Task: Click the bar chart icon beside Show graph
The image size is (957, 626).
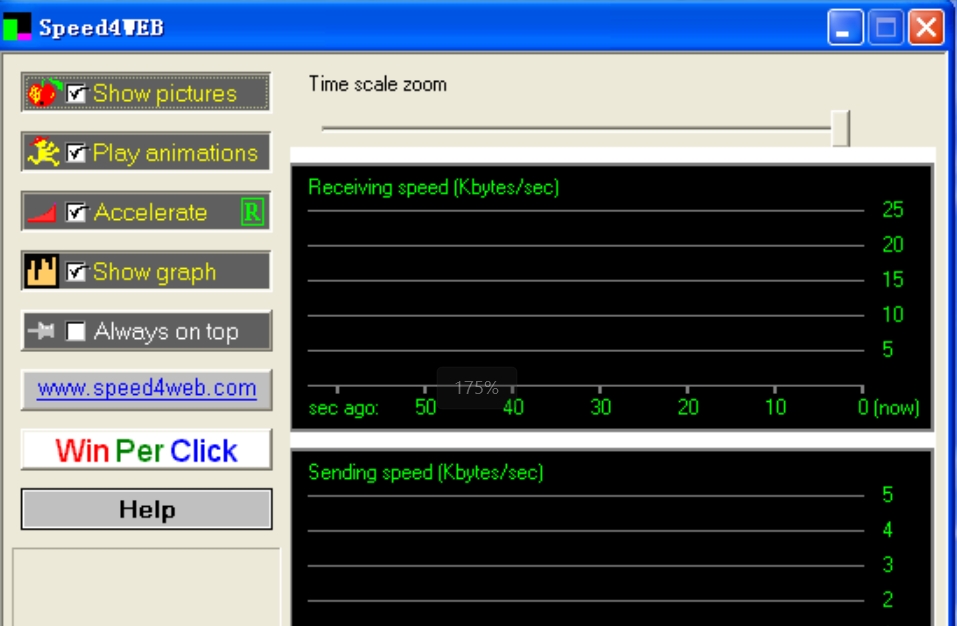Action: 42,272
